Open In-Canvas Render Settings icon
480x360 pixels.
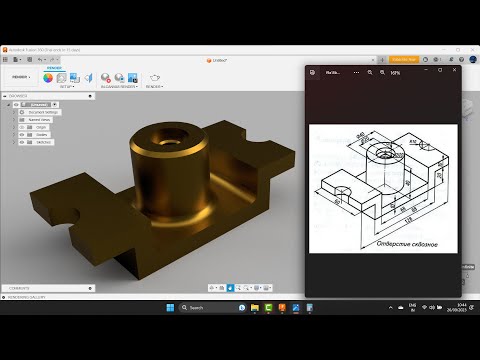tap(119, 78)
